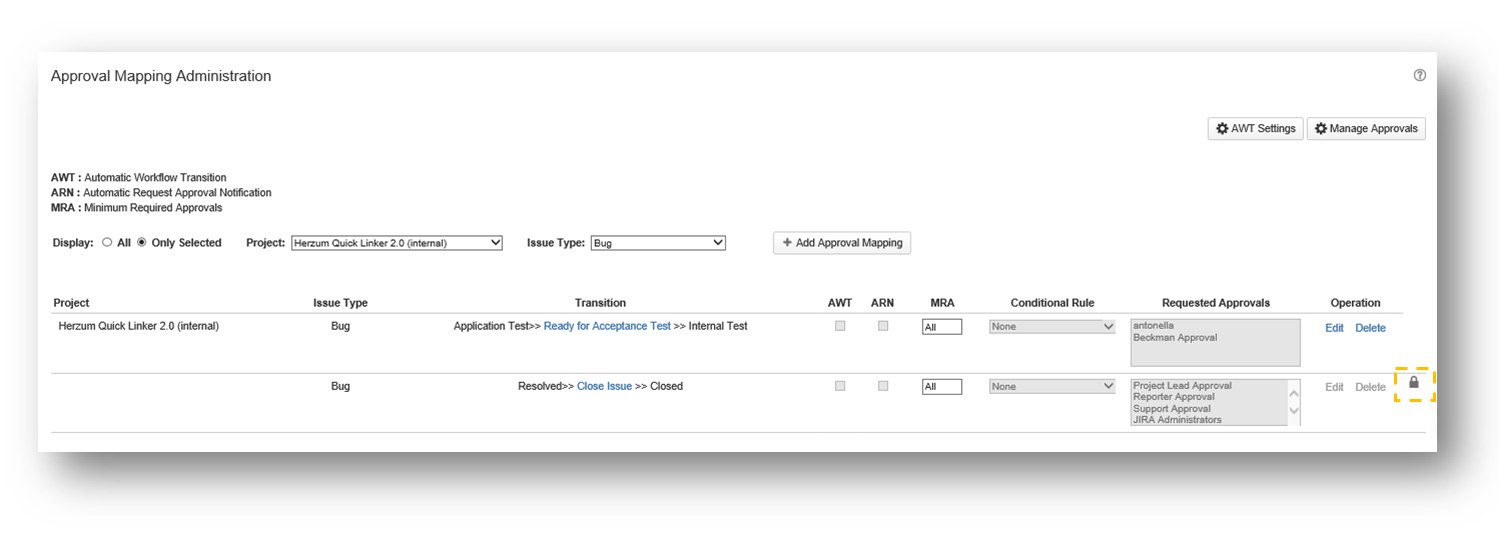
Task: Click the lock icon on Close Issue row
Action: pyautogui.click(x=1414, y=383)
